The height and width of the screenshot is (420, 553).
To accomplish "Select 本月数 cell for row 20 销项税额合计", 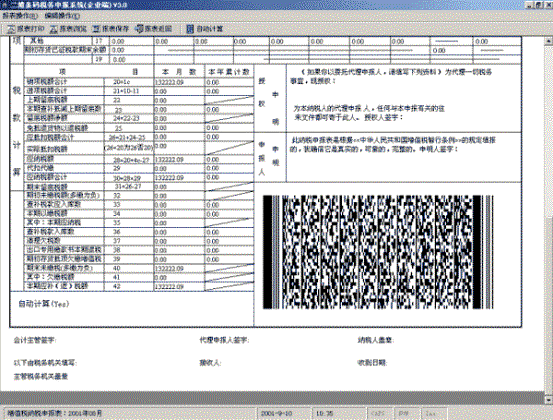I will (x=179, y=82).
